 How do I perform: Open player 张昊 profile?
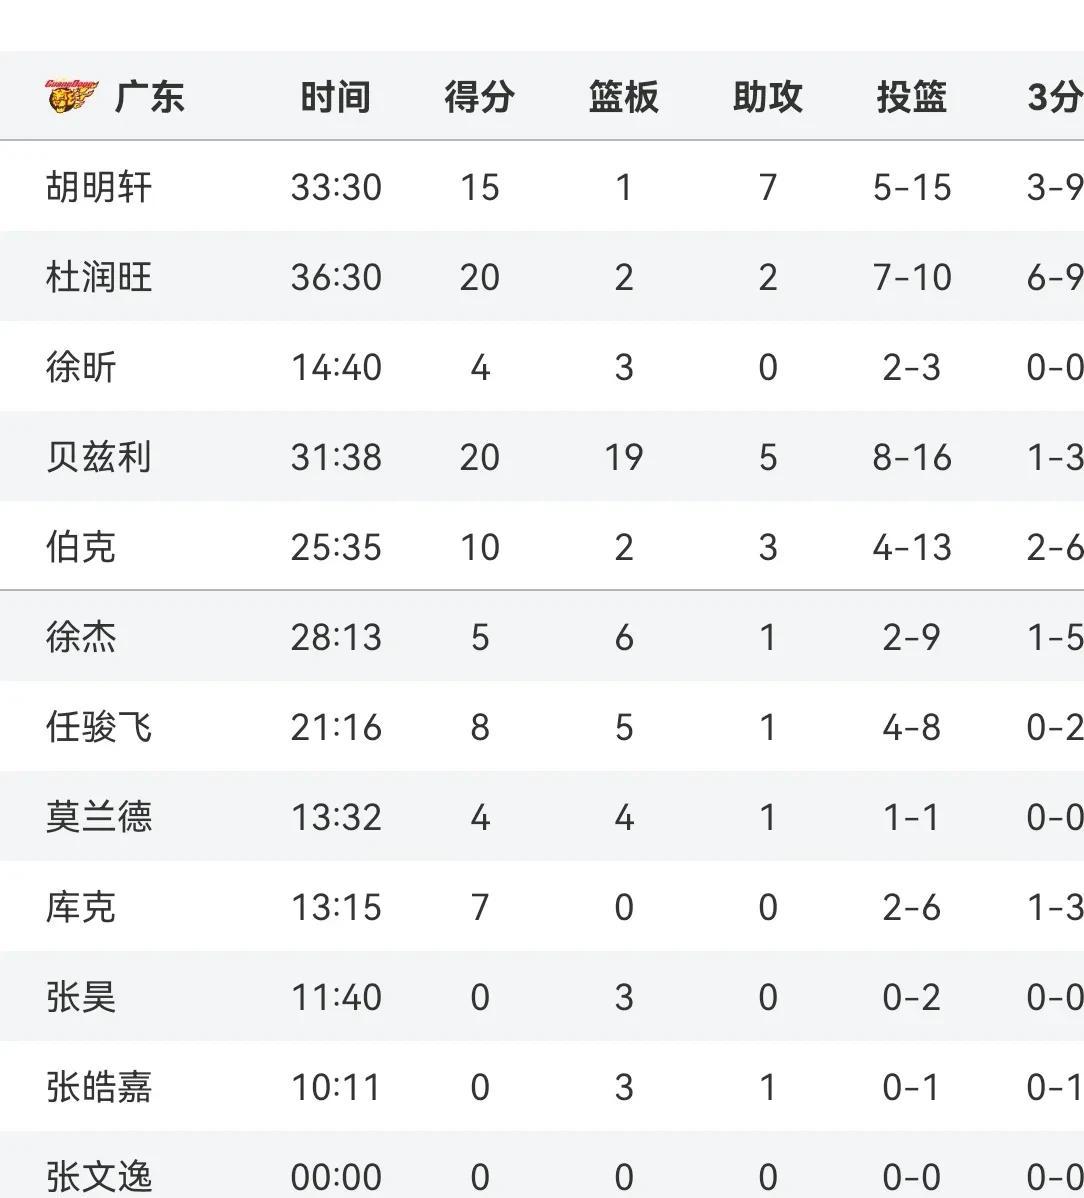point(81,997)
